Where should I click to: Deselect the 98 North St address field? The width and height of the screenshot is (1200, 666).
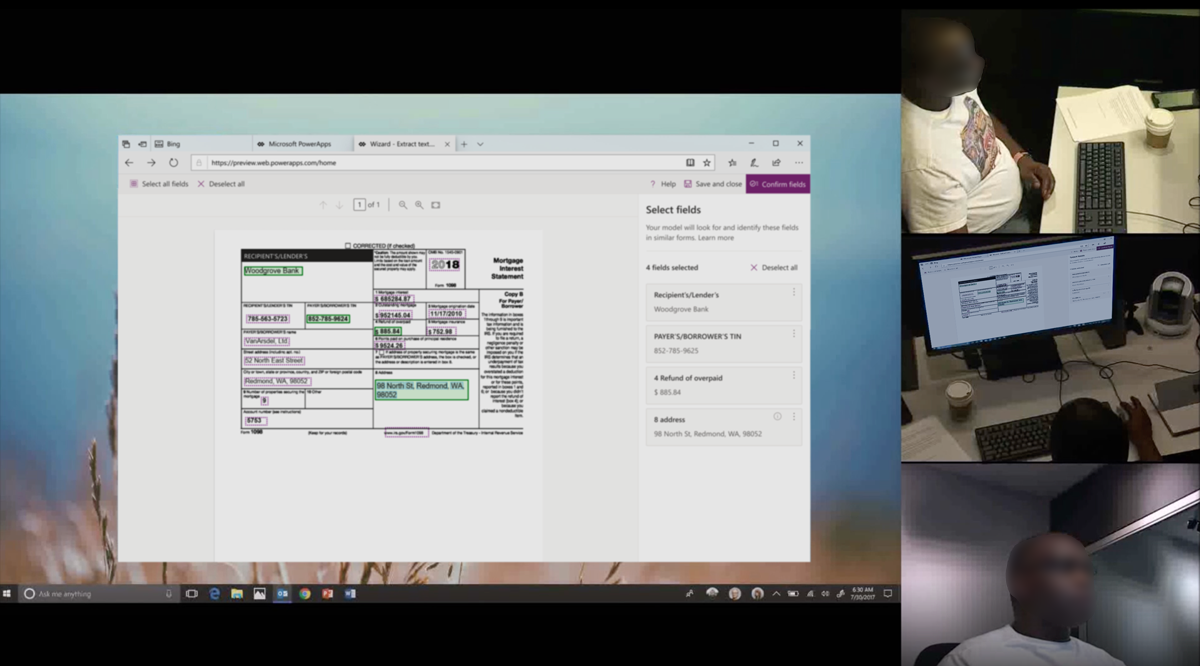click(421, 390)
